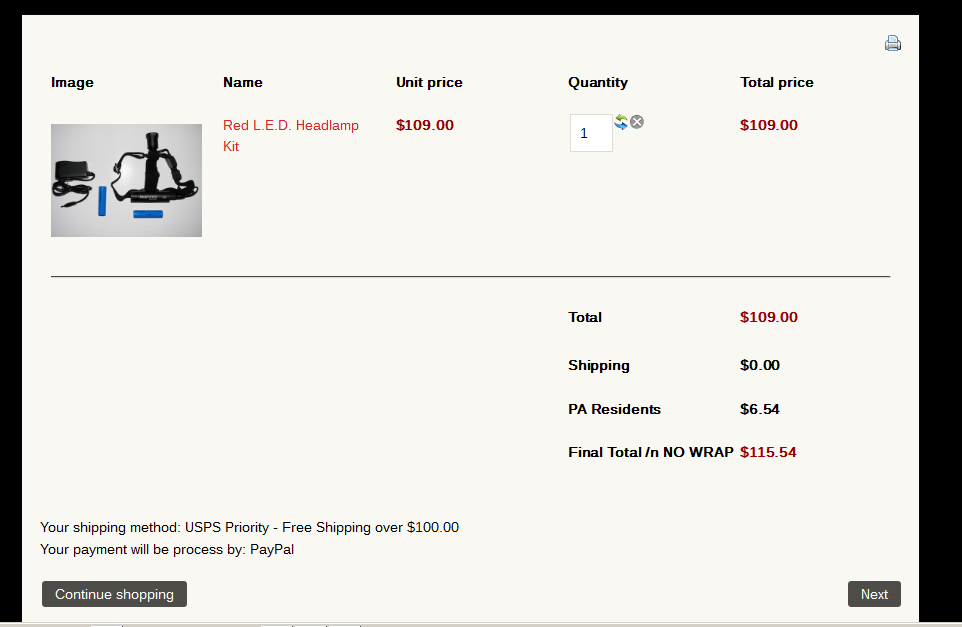Click the $0.00 shipping cost value
This screenshot has height=627, width=962.
tap(760, 365)
